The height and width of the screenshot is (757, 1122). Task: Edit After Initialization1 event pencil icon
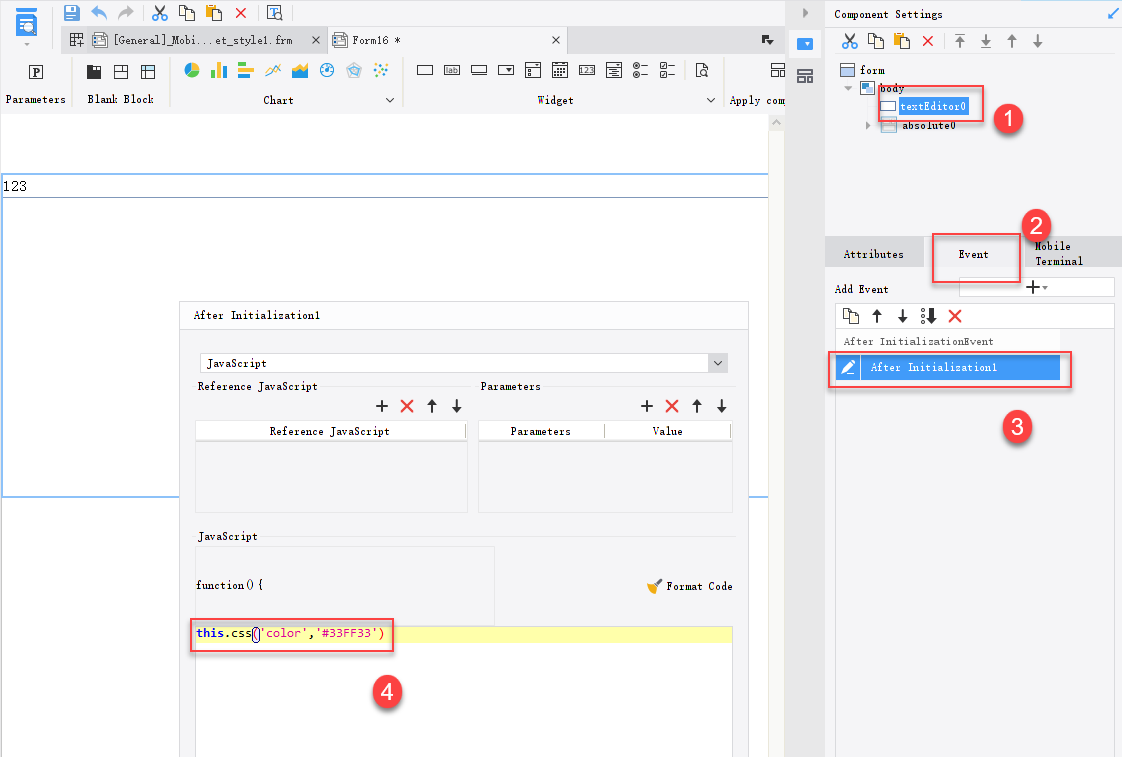(x=848, y=367)
